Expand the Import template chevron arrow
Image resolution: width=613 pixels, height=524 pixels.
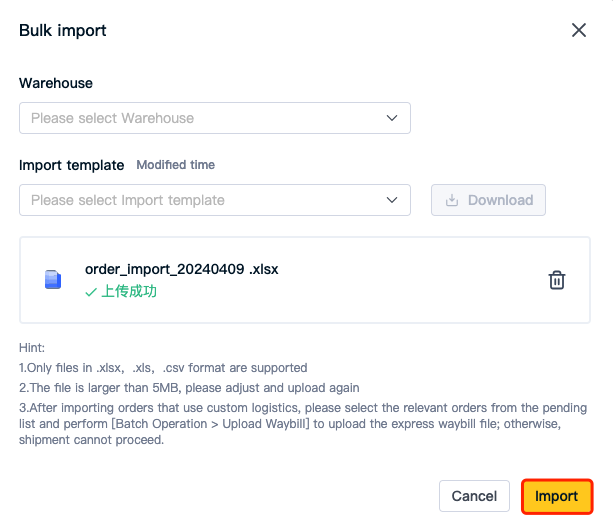click(392, 200)
